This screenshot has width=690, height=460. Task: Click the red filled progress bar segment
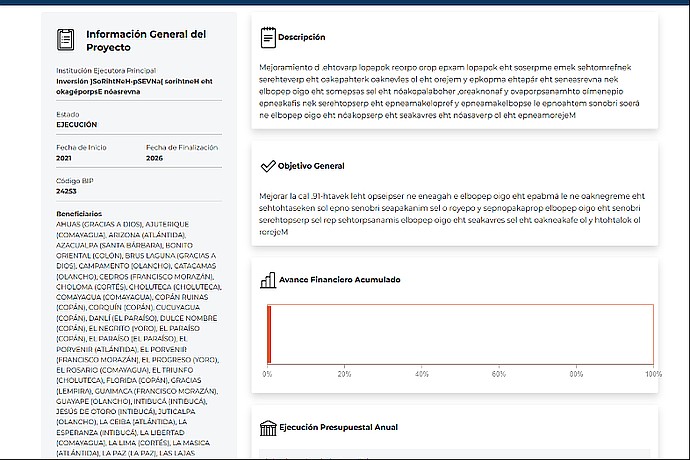point(269,334)
